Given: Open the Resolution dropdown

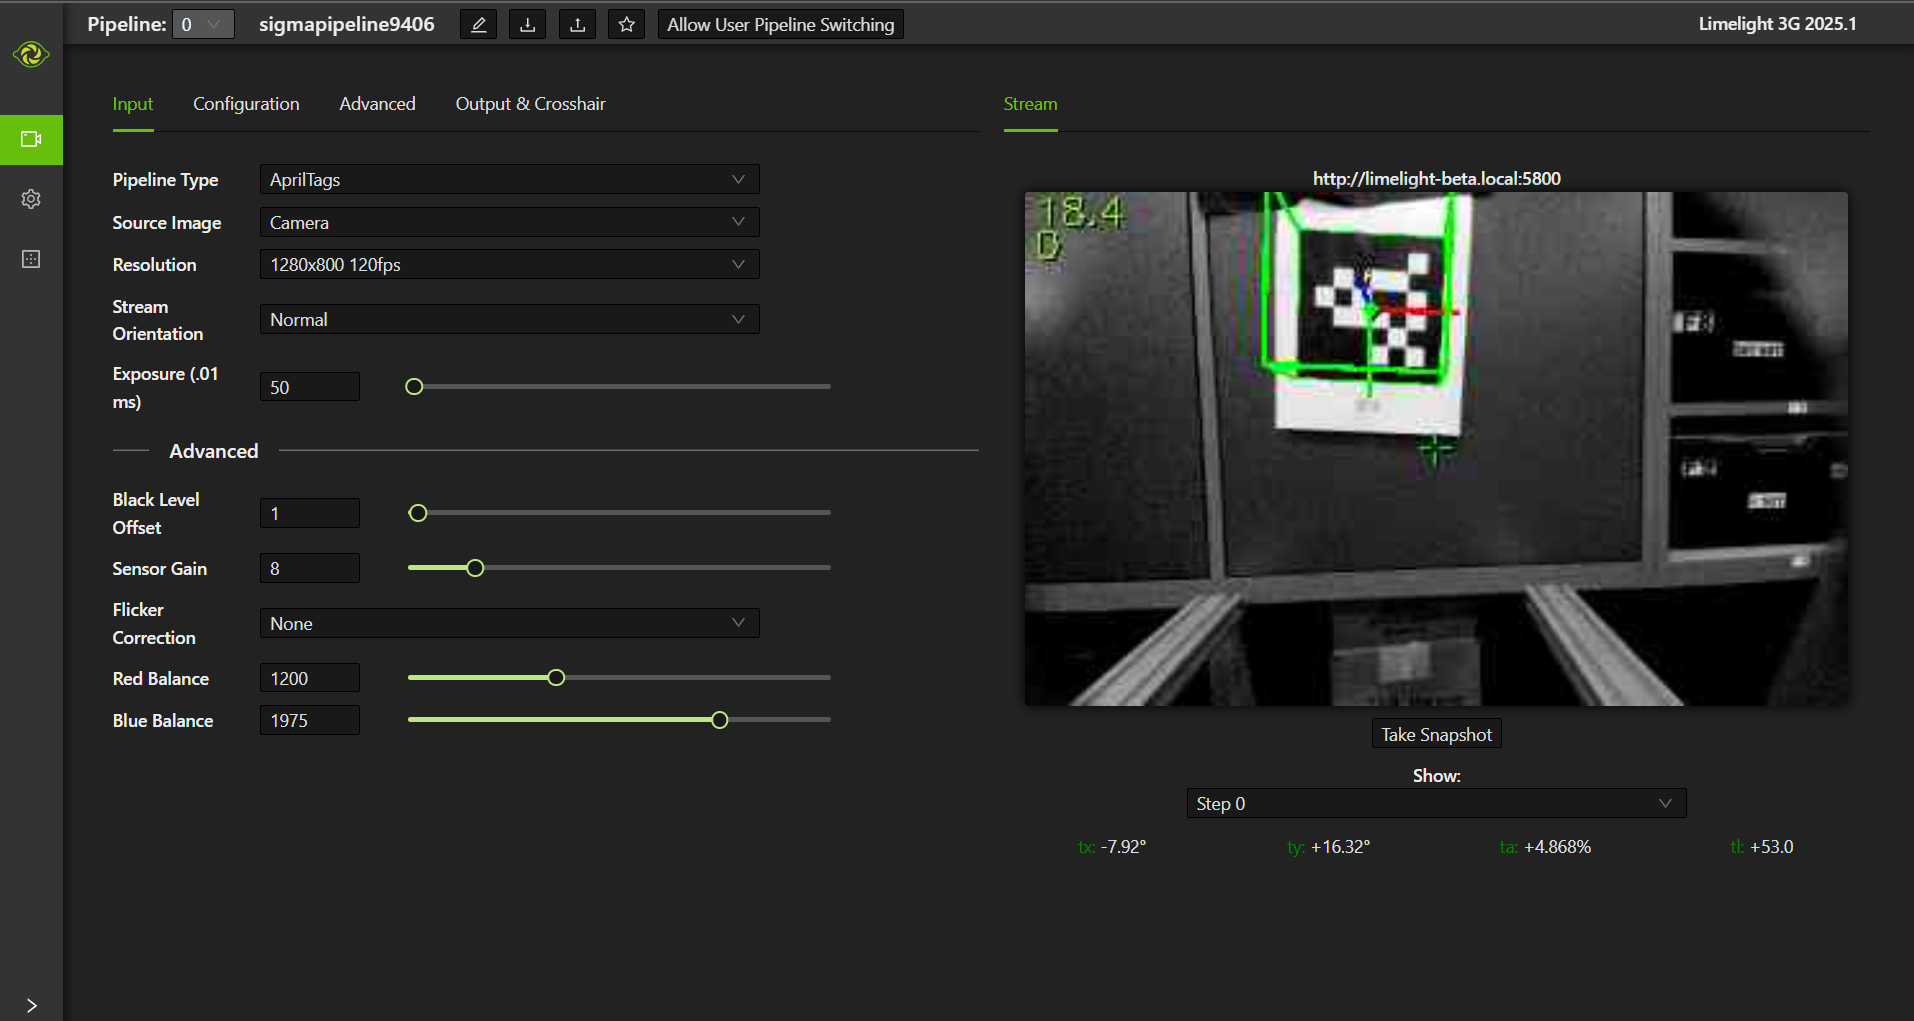Looking at the screenshot, I should 509,265.
